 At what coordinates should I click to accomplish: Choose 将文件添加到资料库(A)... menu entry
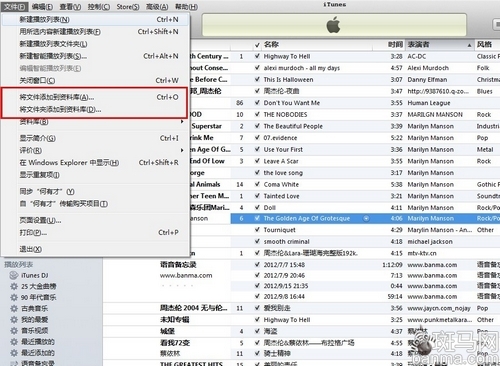click(x=96, y=97)
